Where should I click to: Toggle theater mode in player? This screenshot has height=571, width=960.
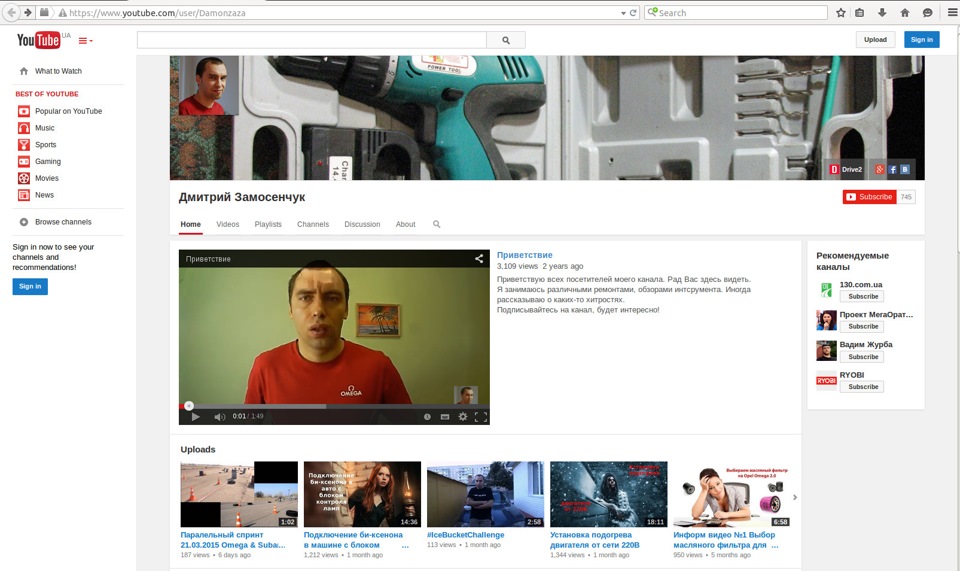pos(445,417)
